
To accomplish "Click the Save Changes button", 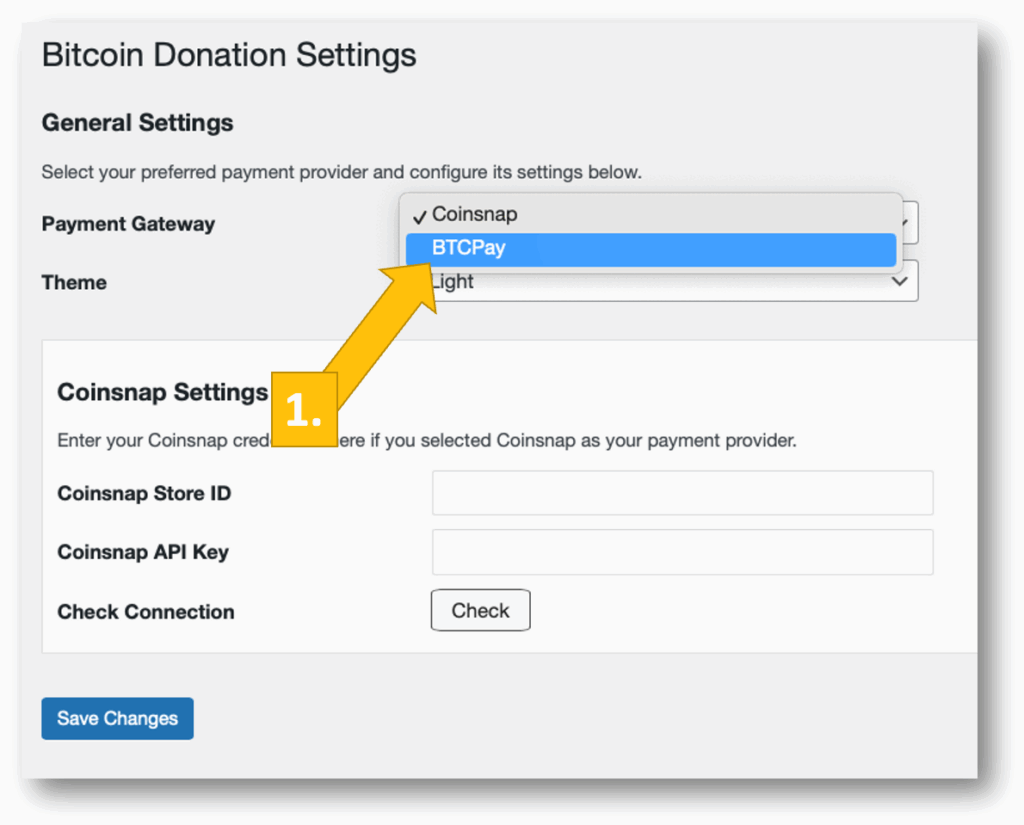I will pos(117,718).
